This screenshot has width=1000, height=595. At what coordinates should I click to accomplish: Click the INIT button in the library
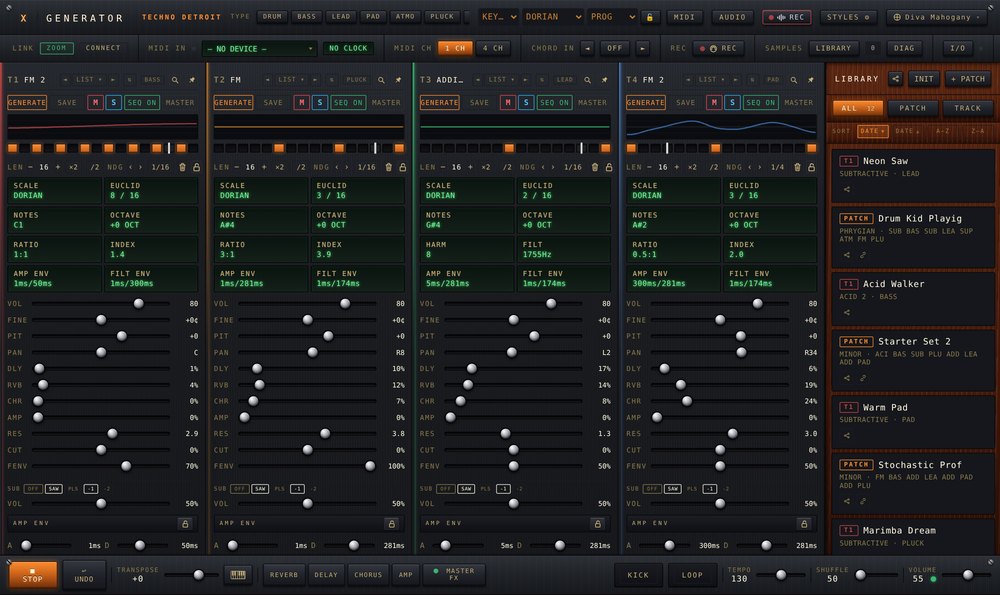click(923, 79)
